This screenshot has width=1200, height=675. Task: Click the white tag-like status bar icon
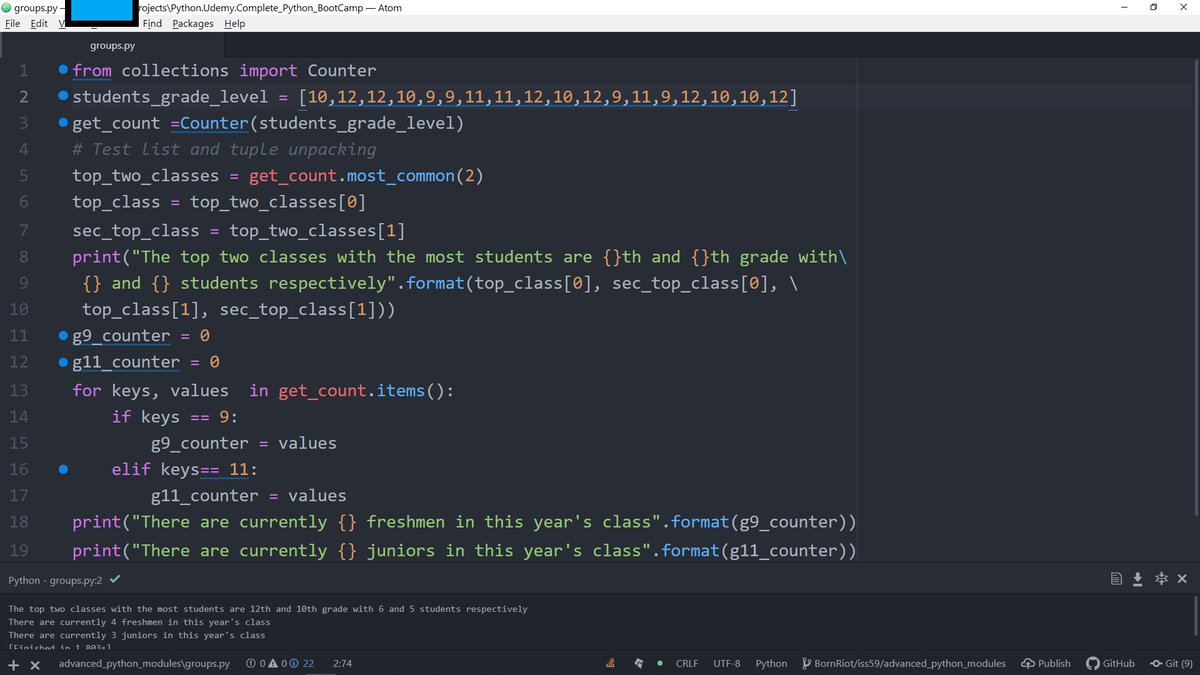638,664
